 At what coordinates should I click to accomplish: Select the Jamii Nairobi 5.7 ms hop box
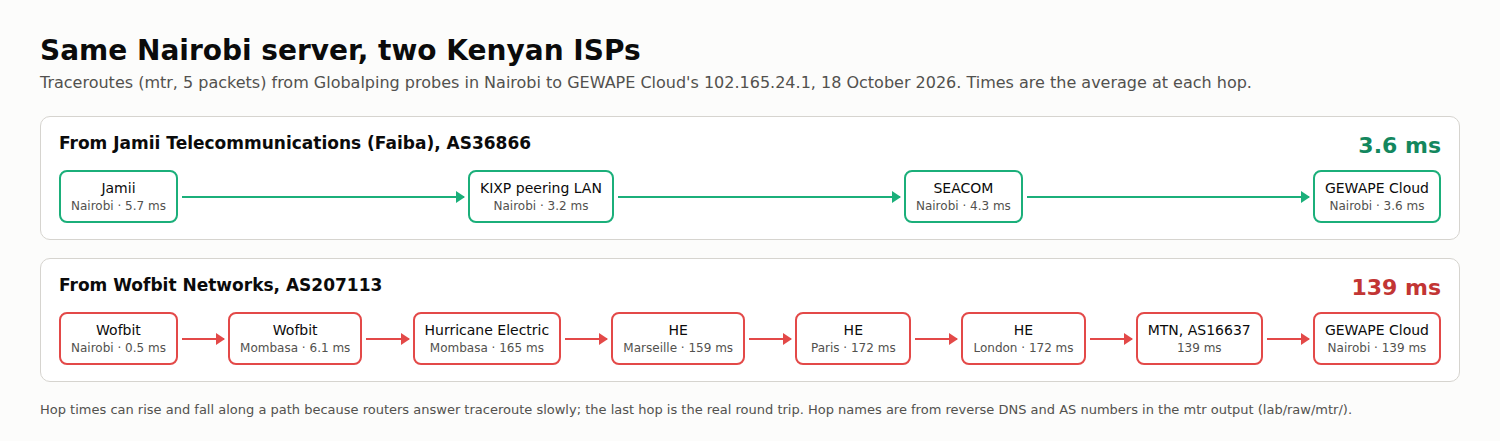click(x=118, y=196)
